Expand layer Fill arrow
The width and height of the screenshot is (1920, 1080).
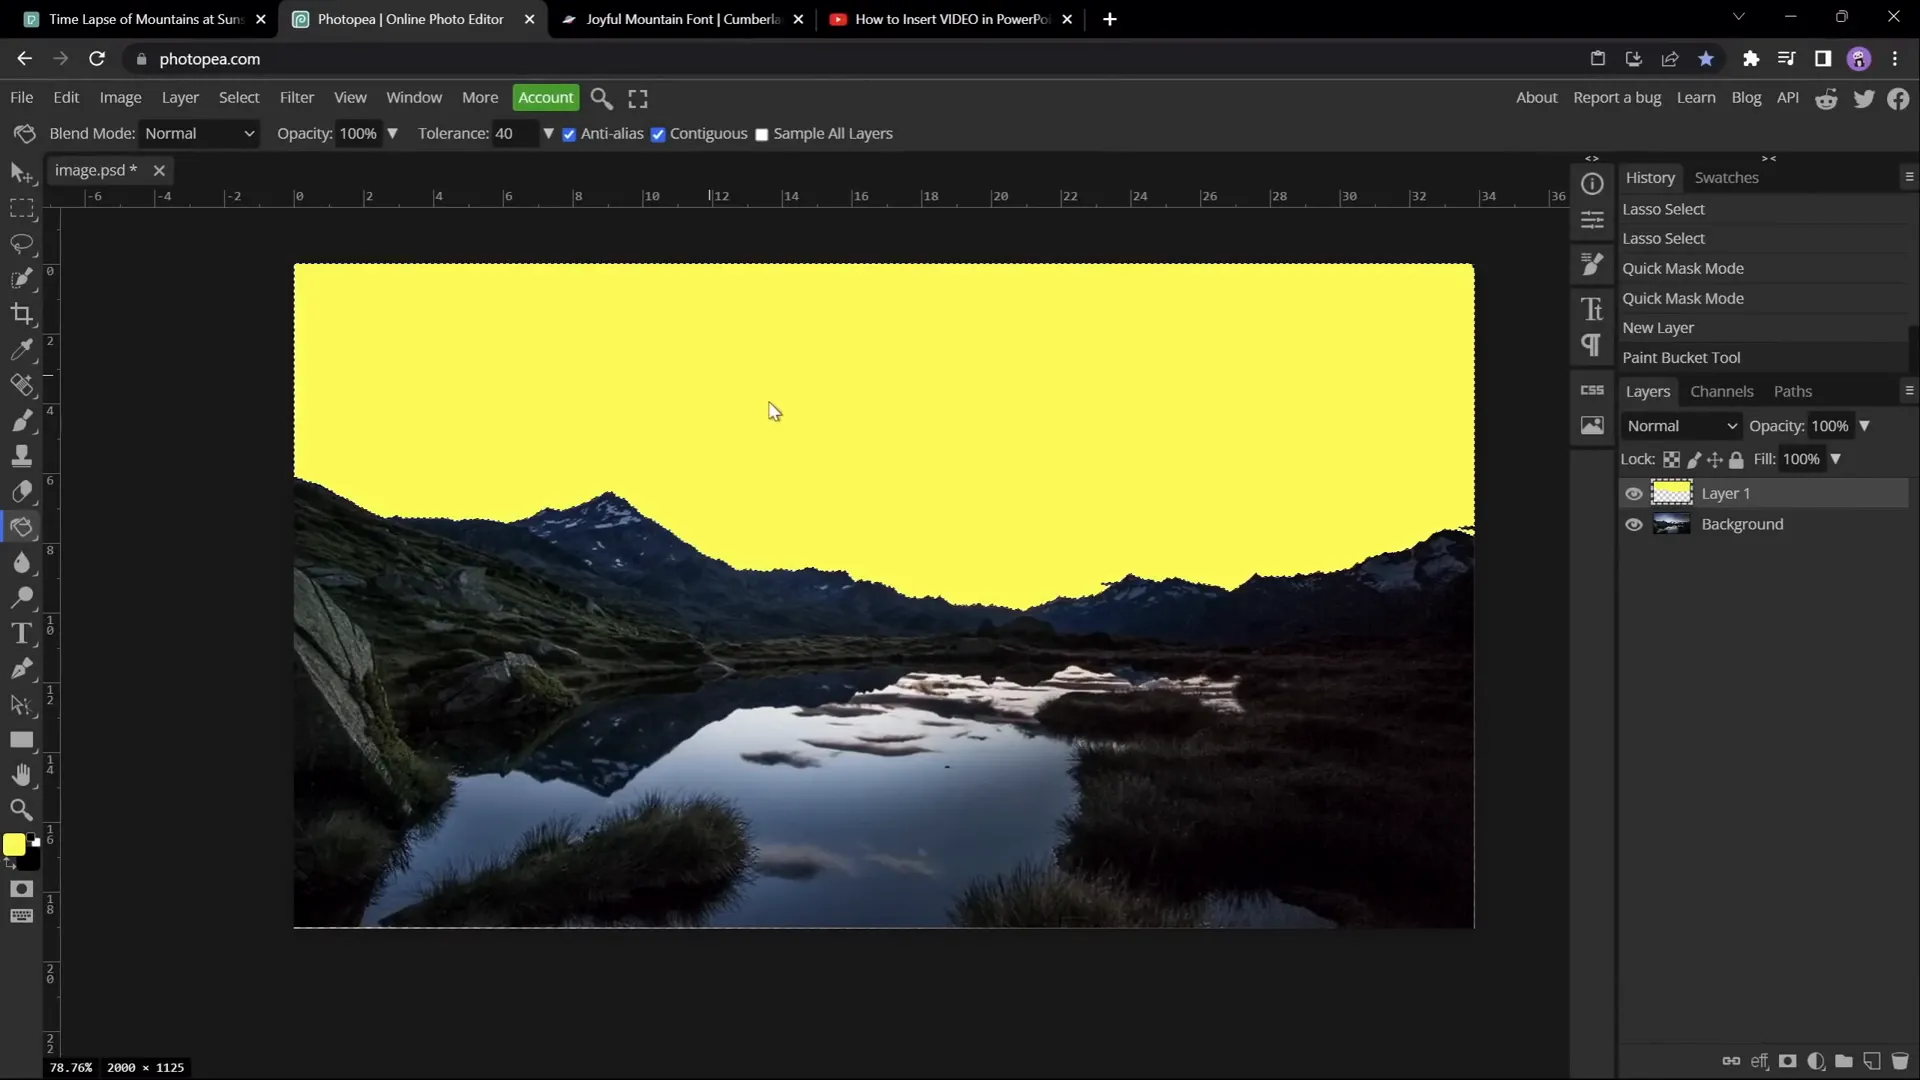[1835, 460]
